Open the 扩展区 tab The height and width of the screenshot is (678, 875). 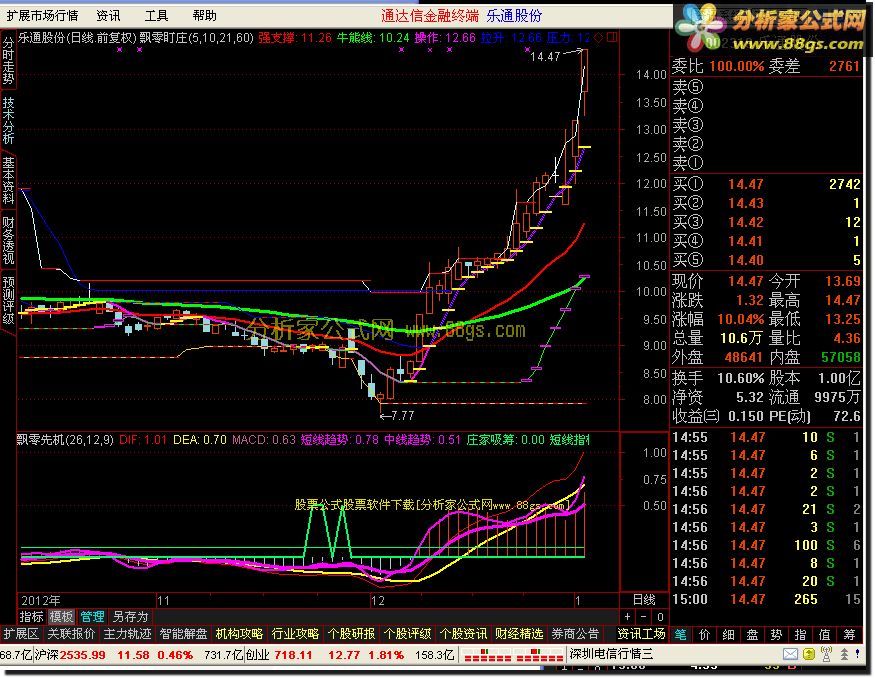[21, 634]
